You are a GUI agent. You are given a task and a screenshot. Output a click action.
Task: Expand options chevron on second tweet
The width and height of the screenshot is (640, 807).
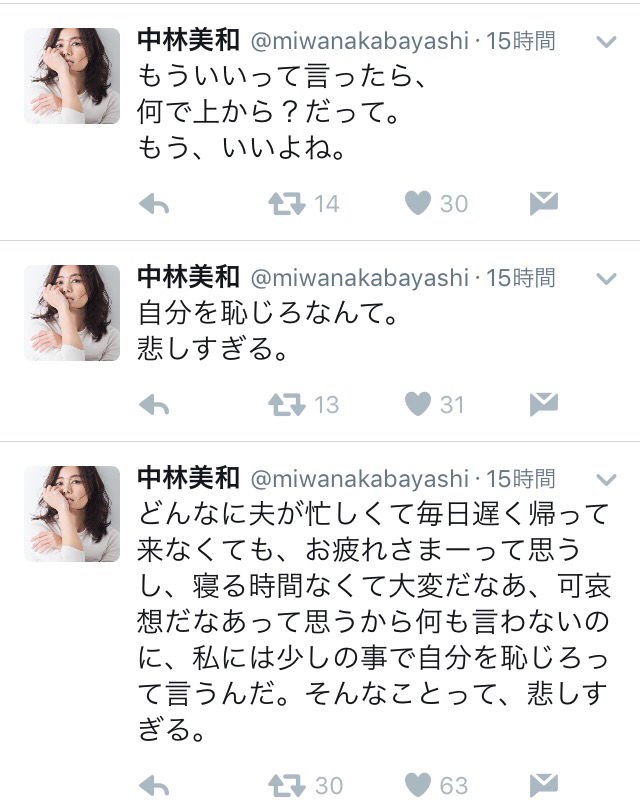(606, 279)
